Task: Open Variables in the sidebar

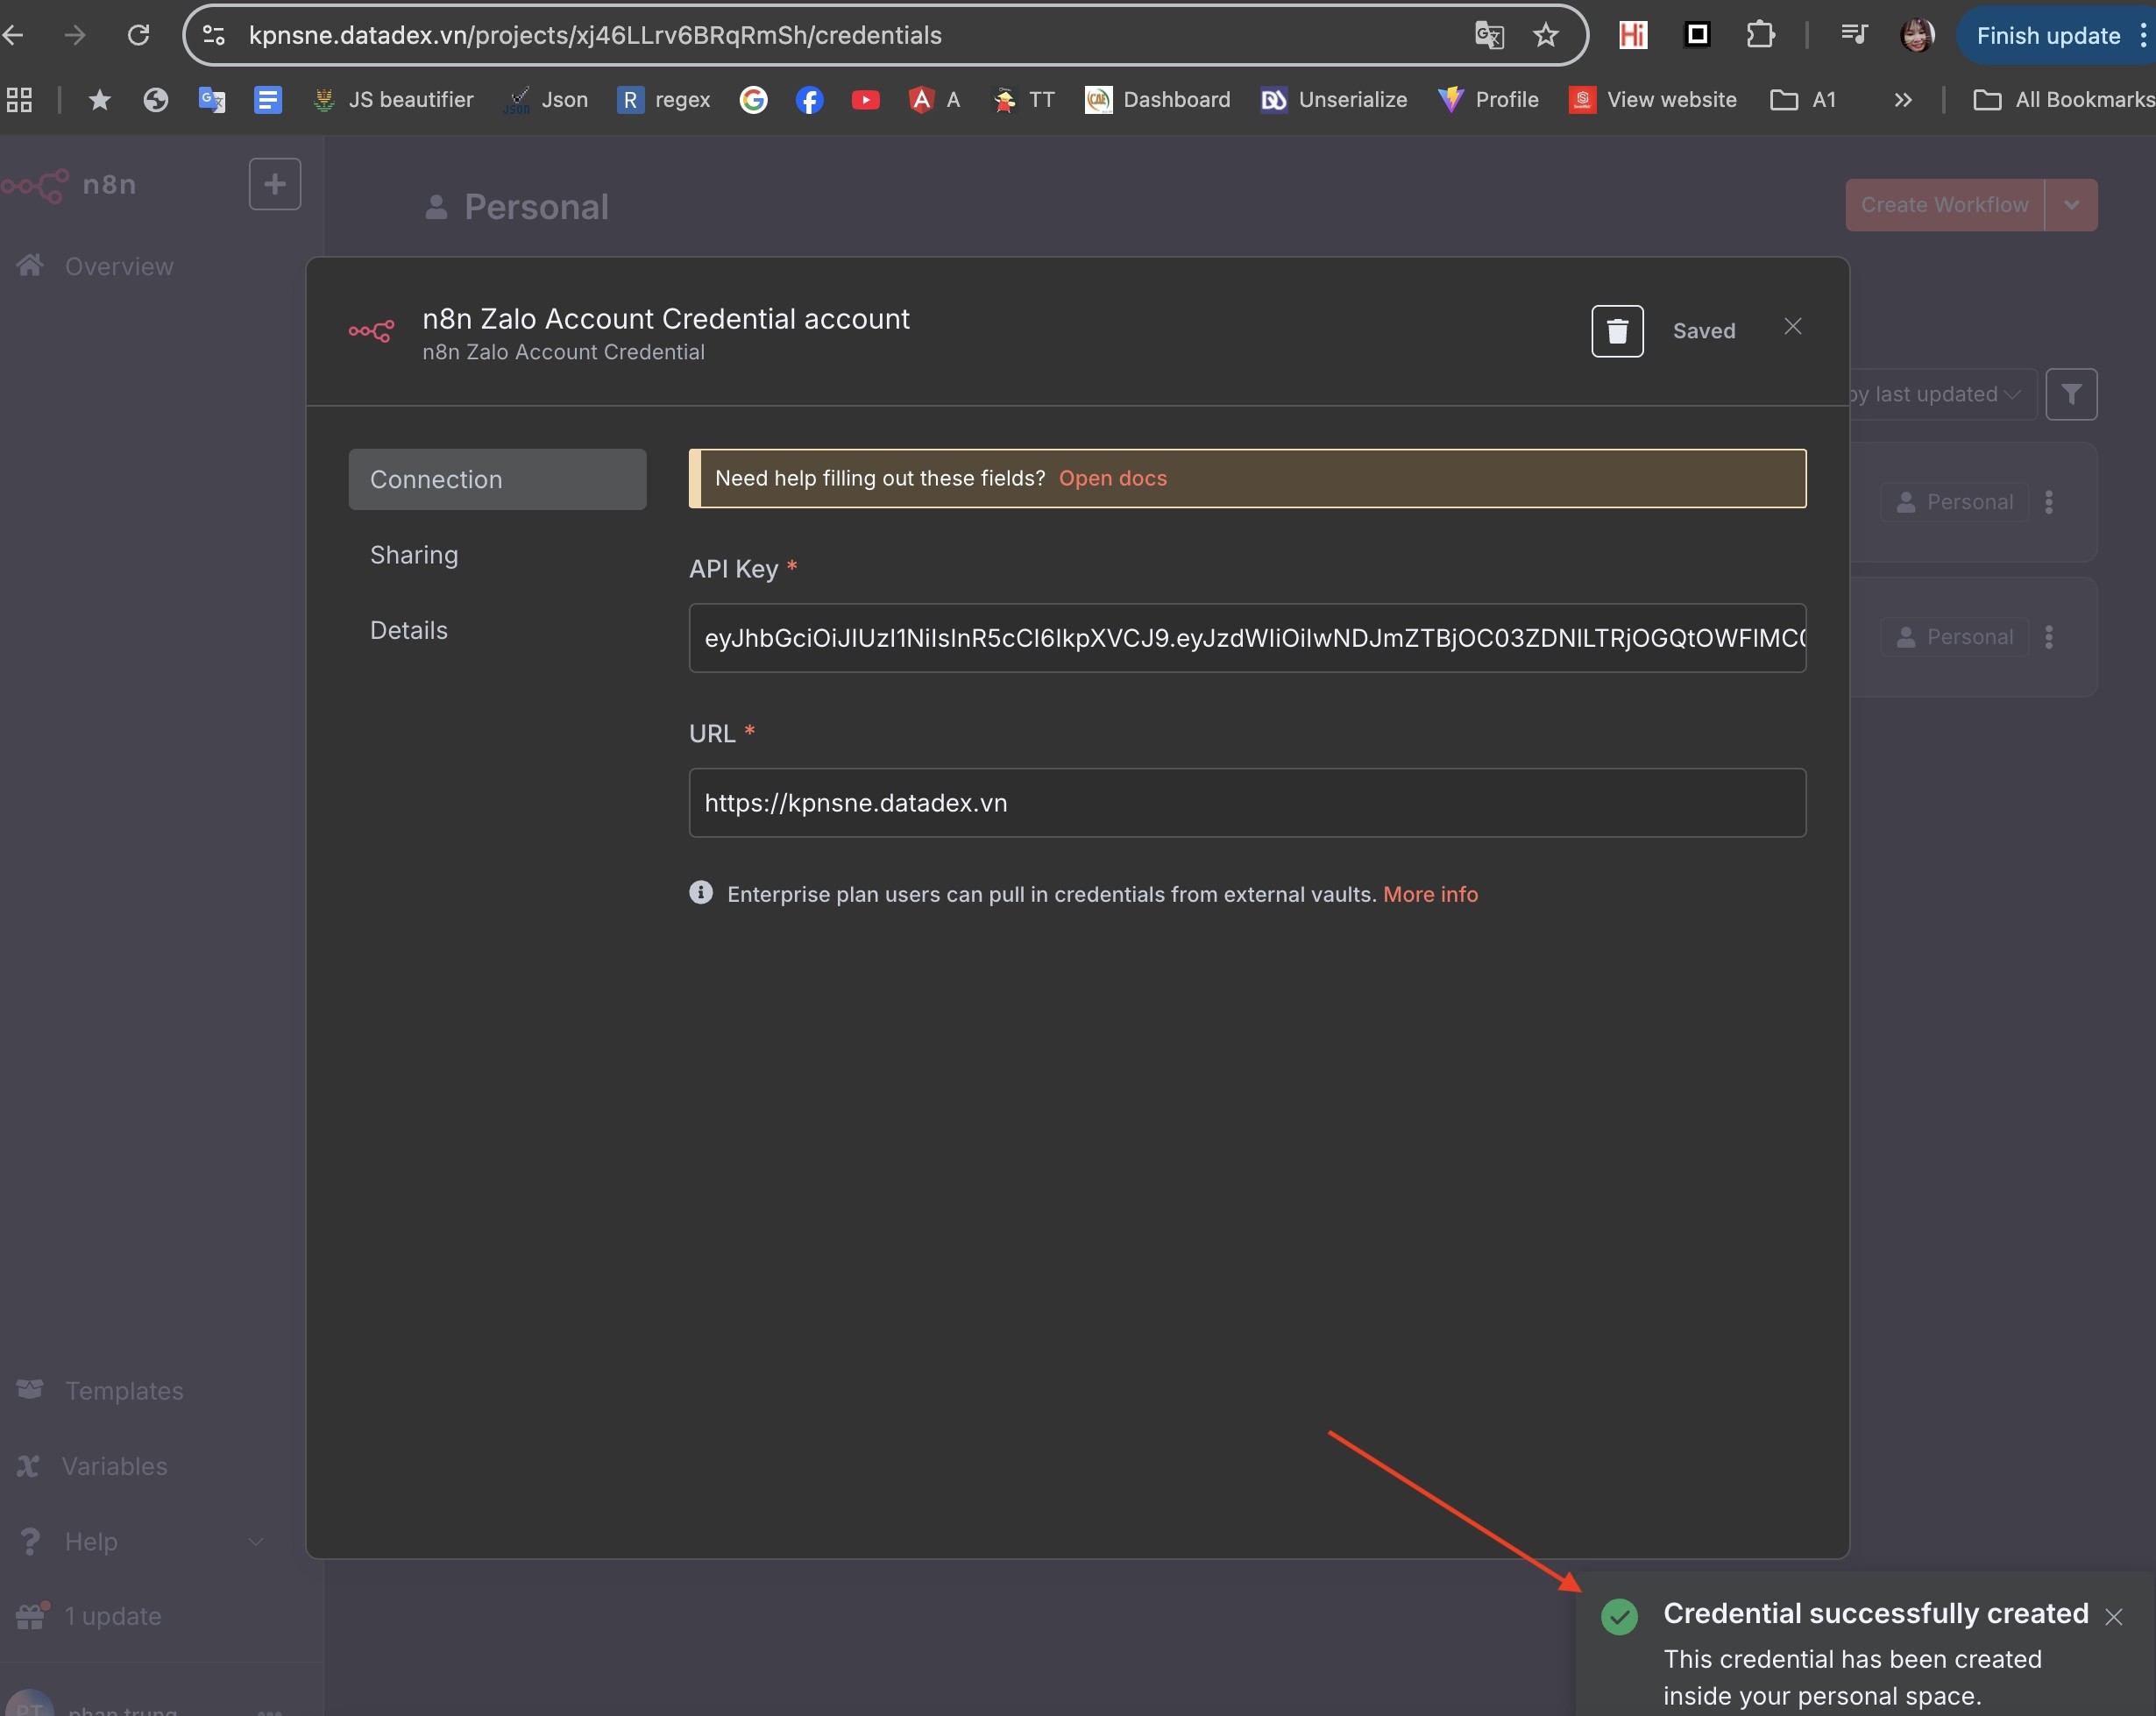Action: pos(92,1466)
